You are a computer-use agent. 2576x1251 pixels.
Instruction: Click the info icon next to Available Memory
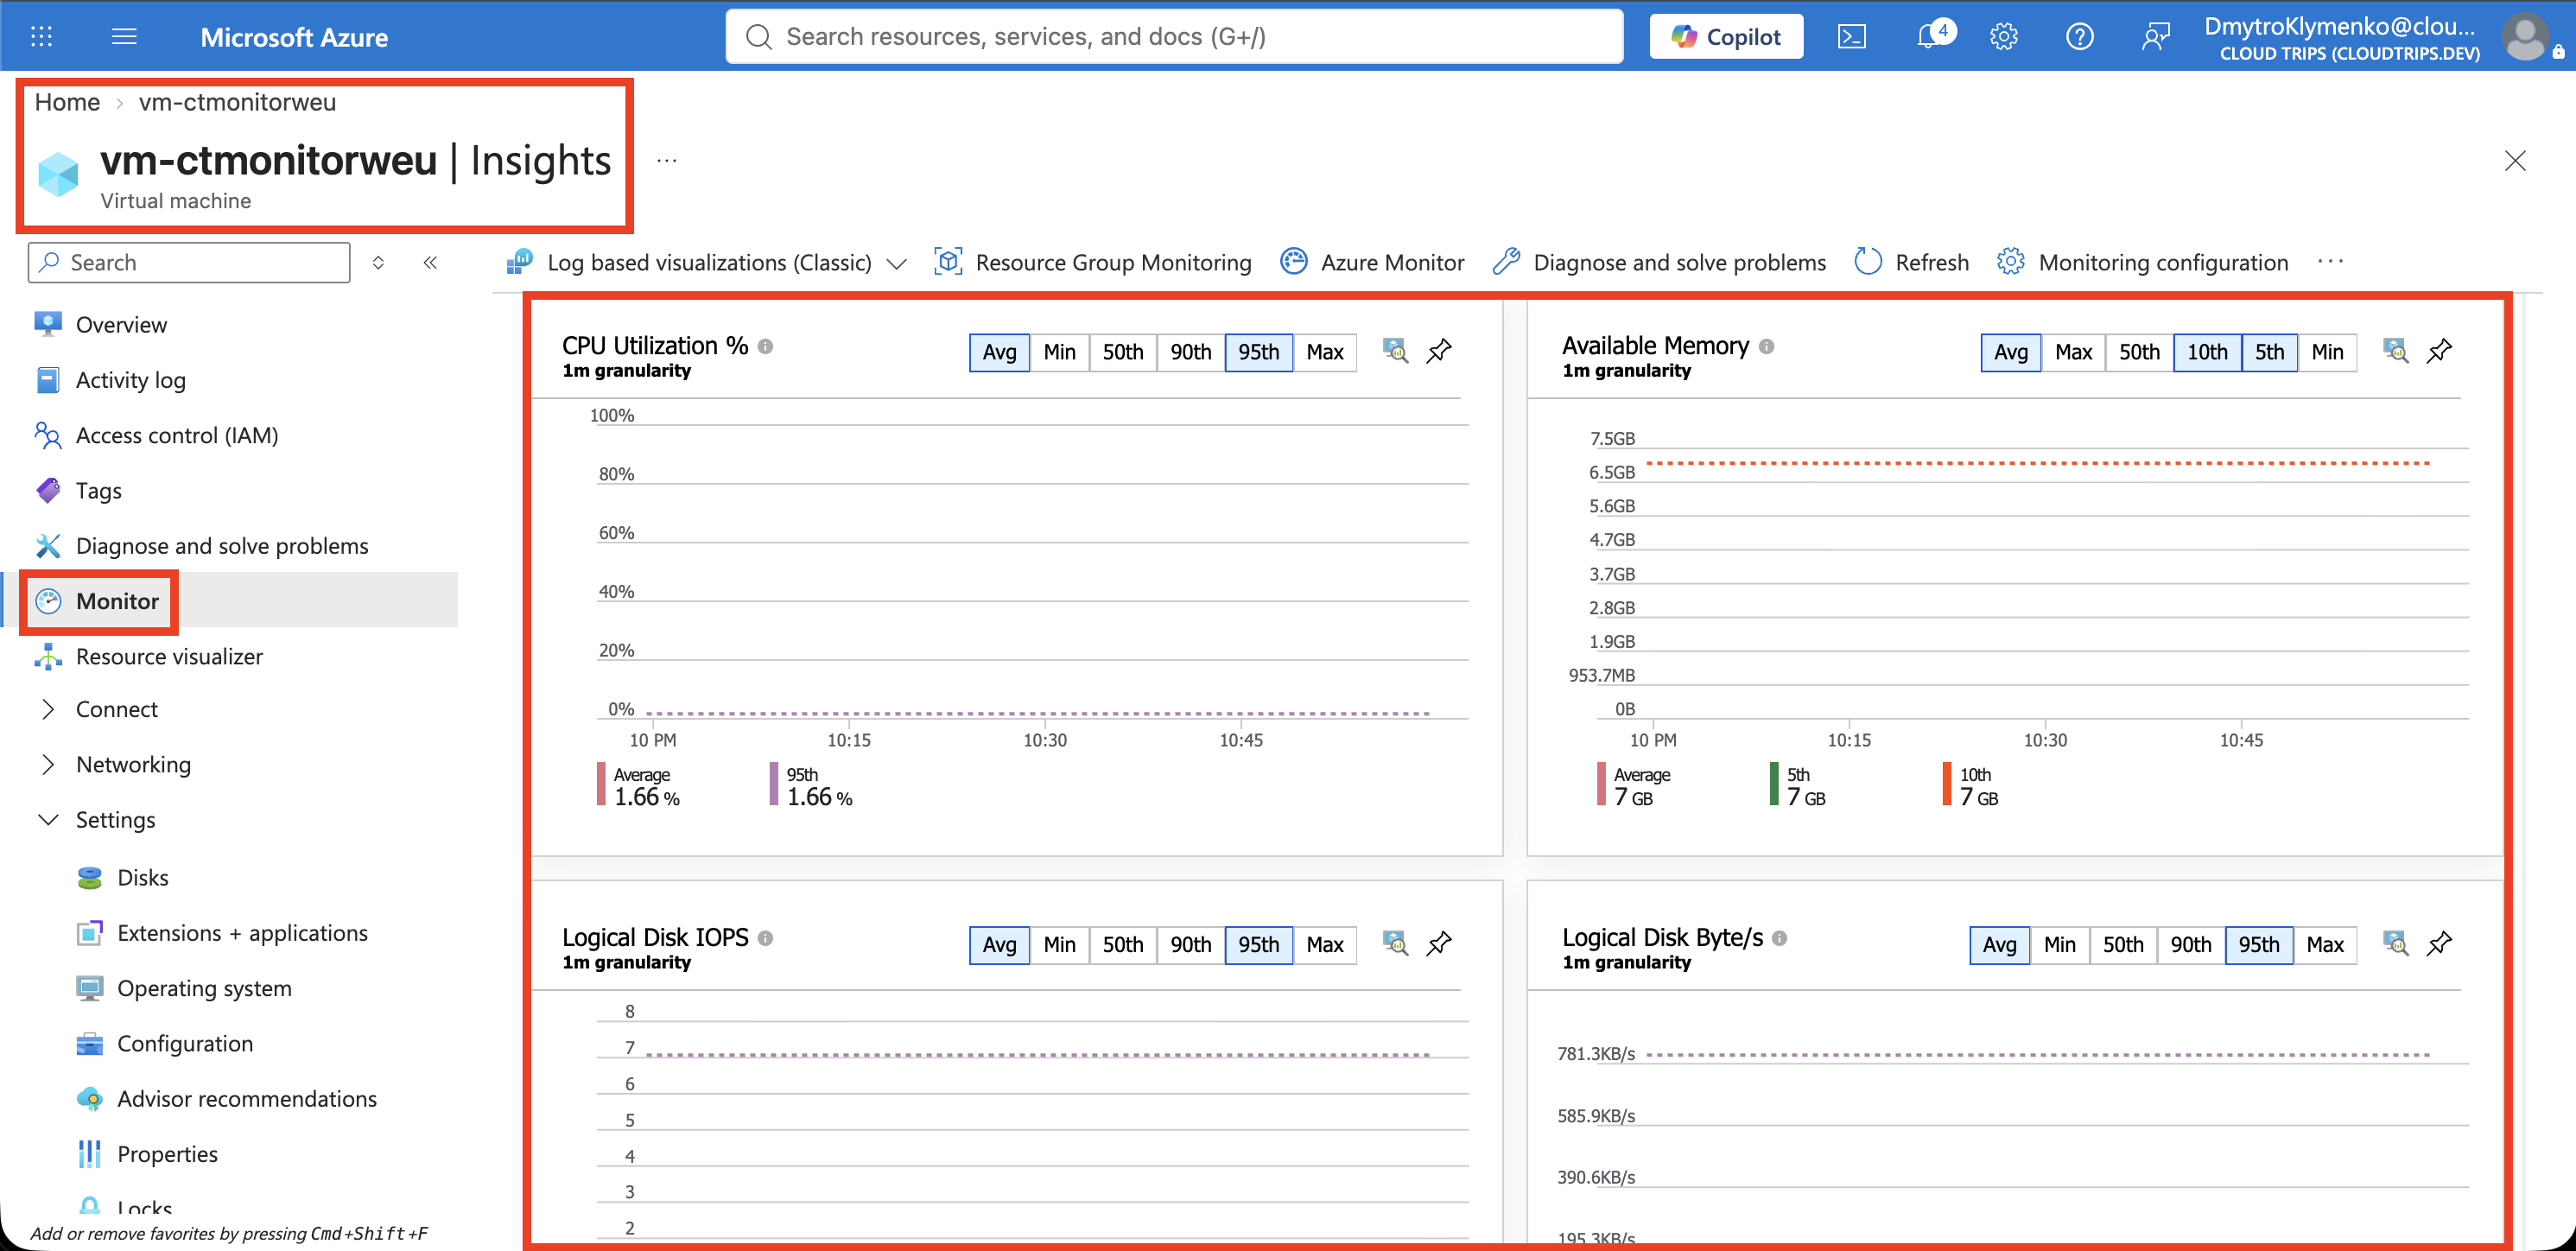tap(1766, 347)
